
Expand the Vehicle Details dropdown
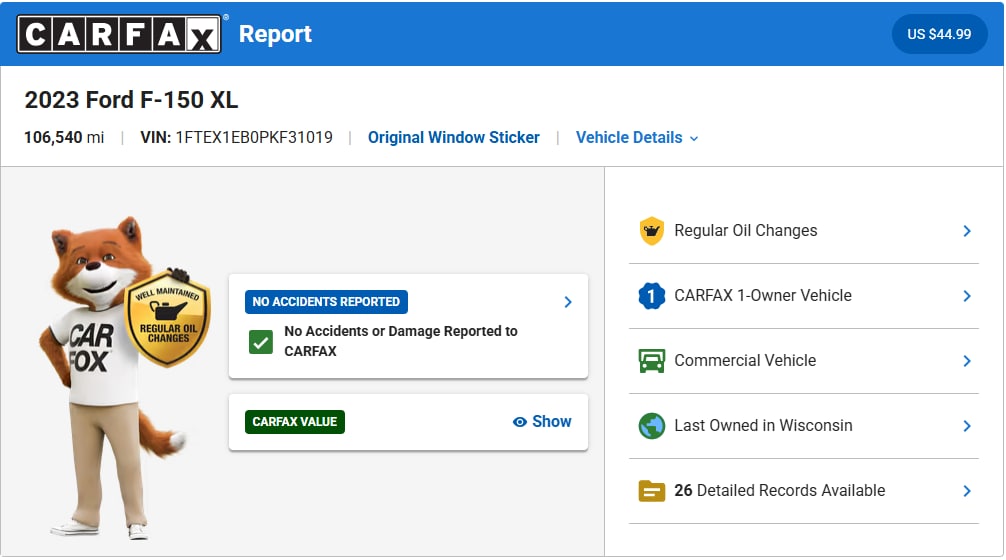pyautogui.click(x=636, y=137)
